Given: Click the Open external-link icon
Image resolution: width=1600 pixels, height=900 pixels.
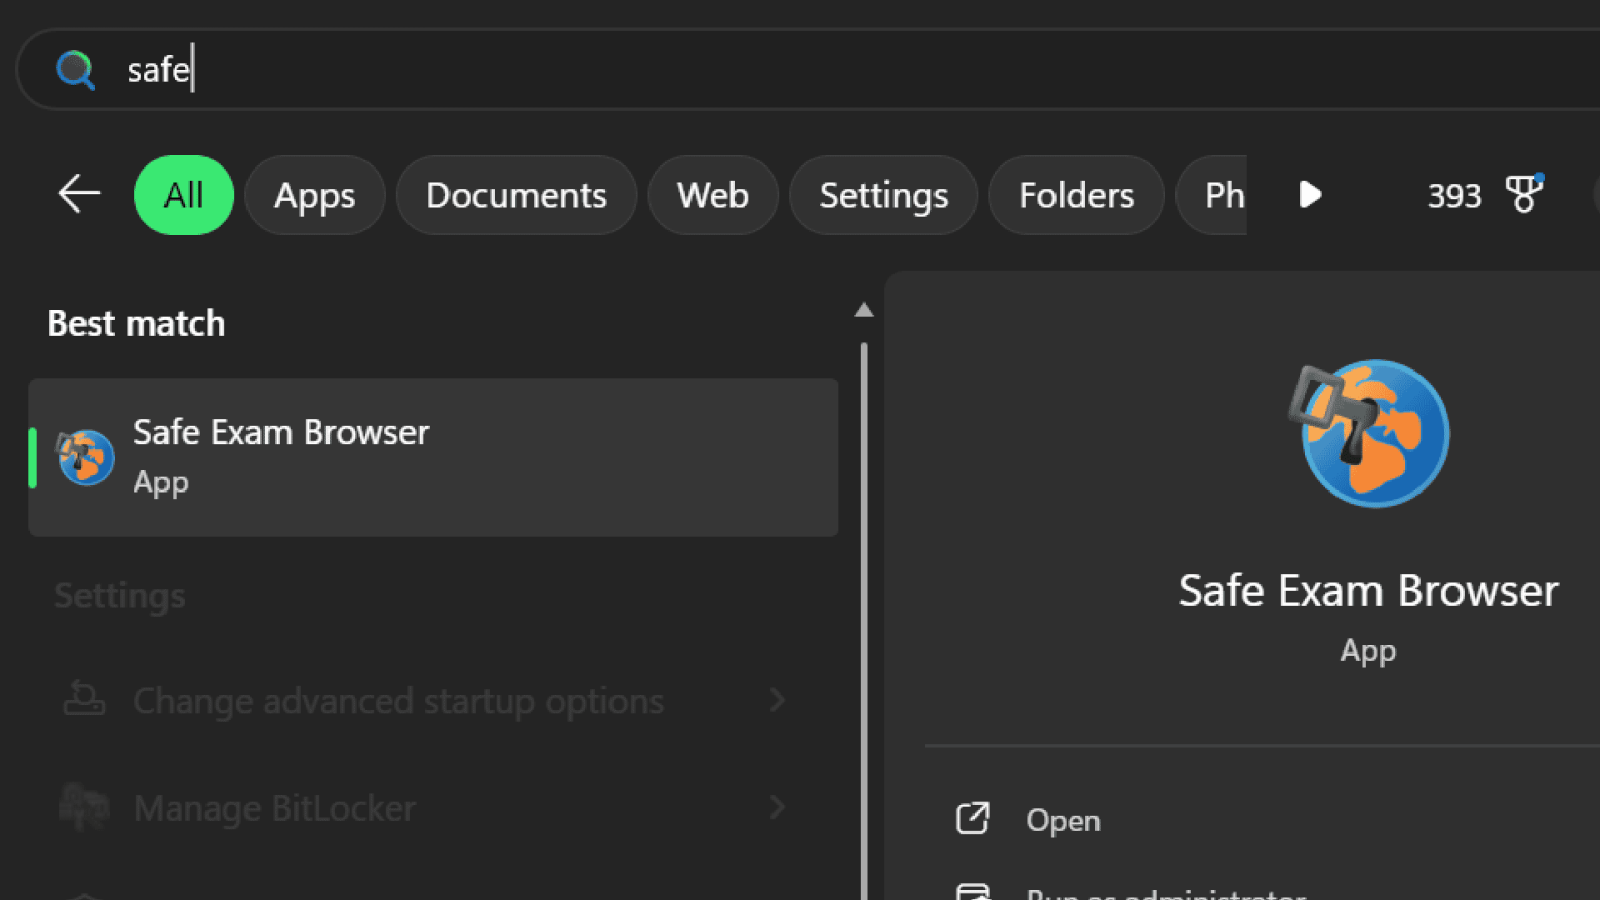Looking at the screenshot, I should pos(972,819).
